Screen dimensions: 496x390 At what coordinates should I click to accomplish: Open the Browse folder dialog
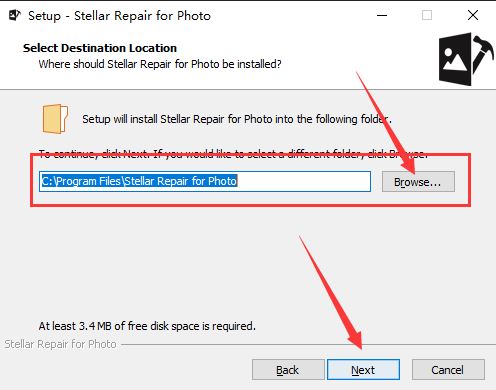418,182
